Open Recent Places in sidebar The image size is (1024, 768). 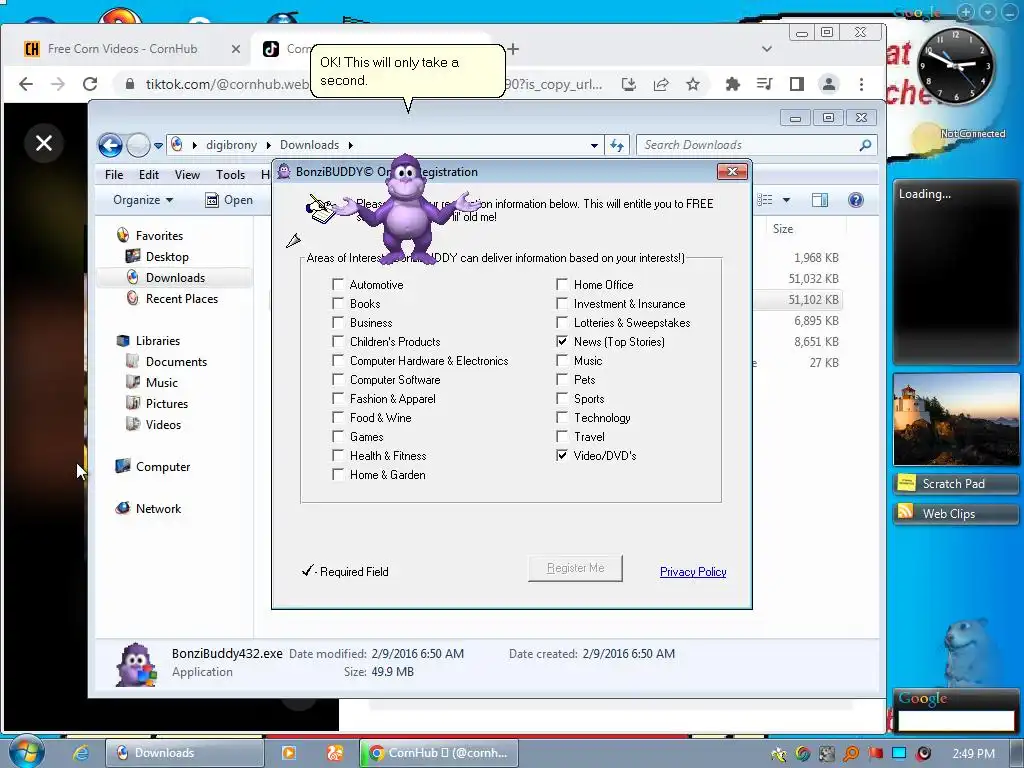(182, 298)
